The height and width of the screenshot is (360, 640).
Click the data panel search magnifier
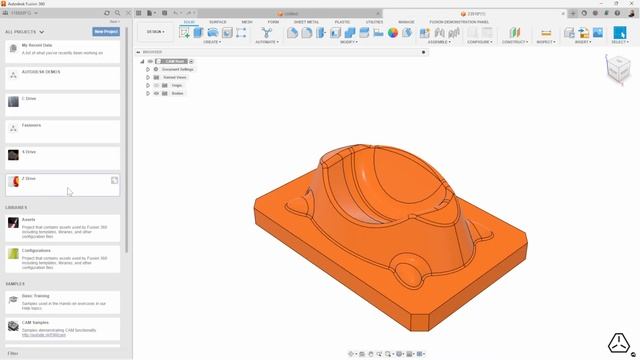pyautogui.click(x=118, y=13)
